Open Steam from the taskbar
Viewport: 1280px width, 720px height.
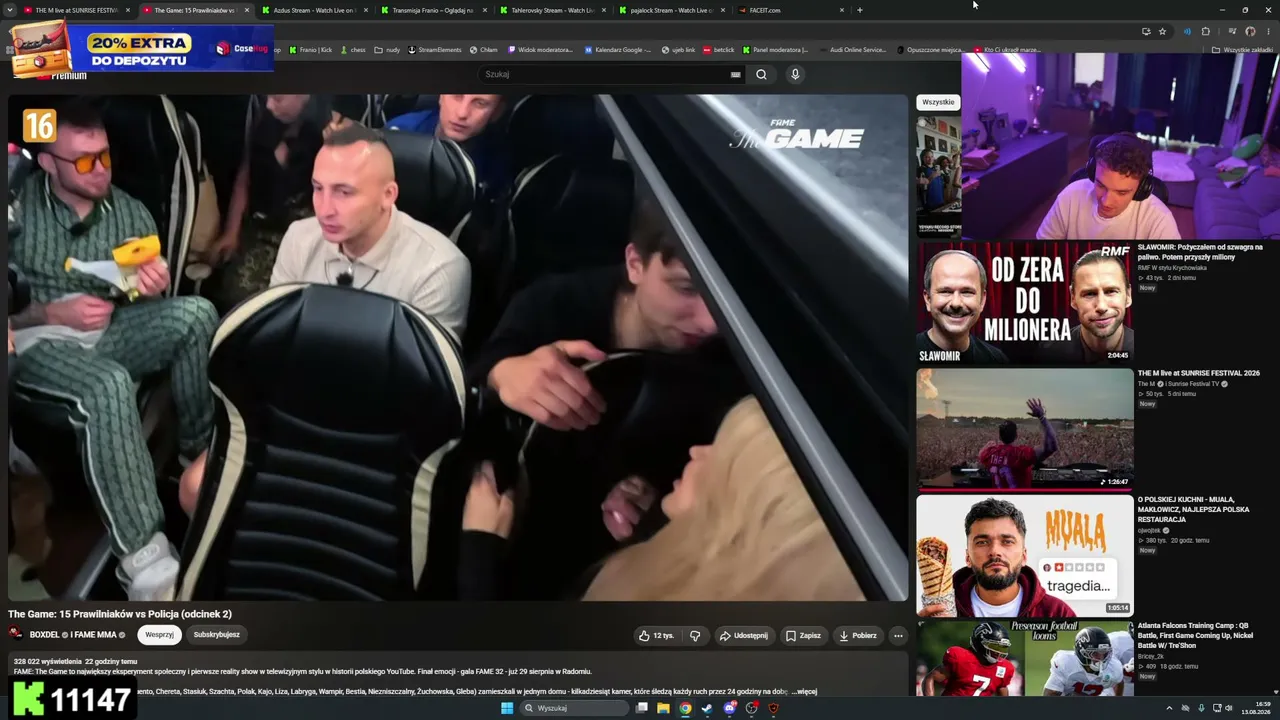(707, 708)
